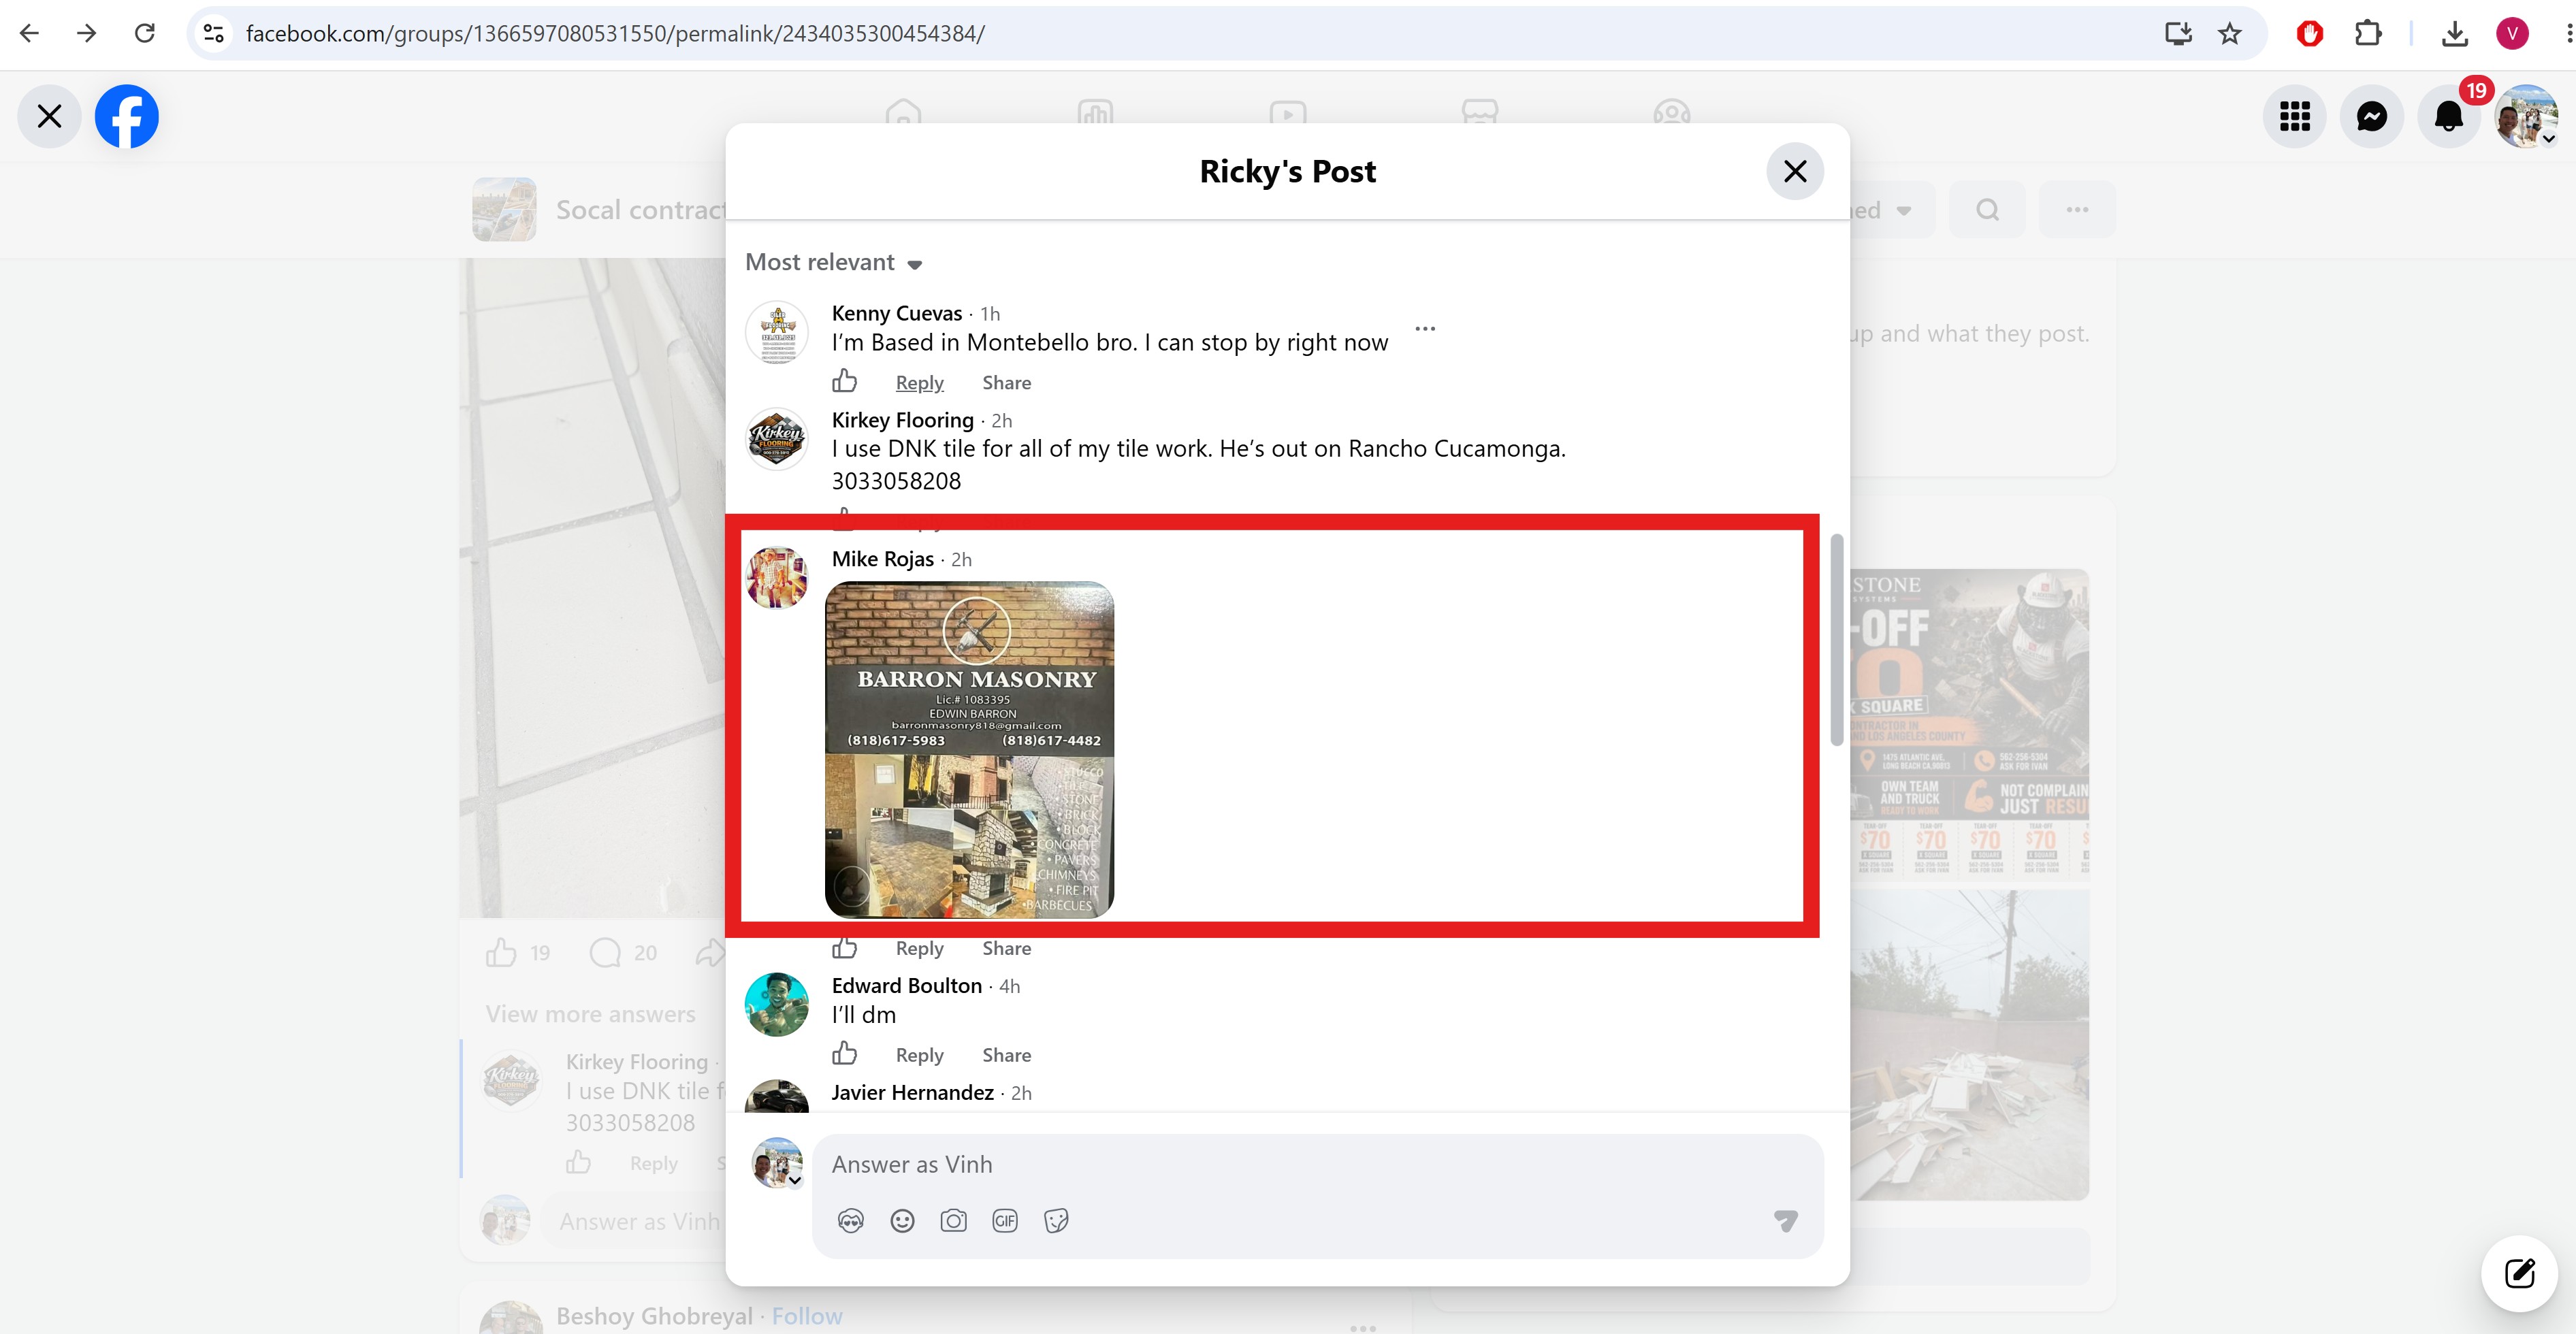Go back to the previous browser page
Screen dimensions: 2576x1334
tap(30, 33)
